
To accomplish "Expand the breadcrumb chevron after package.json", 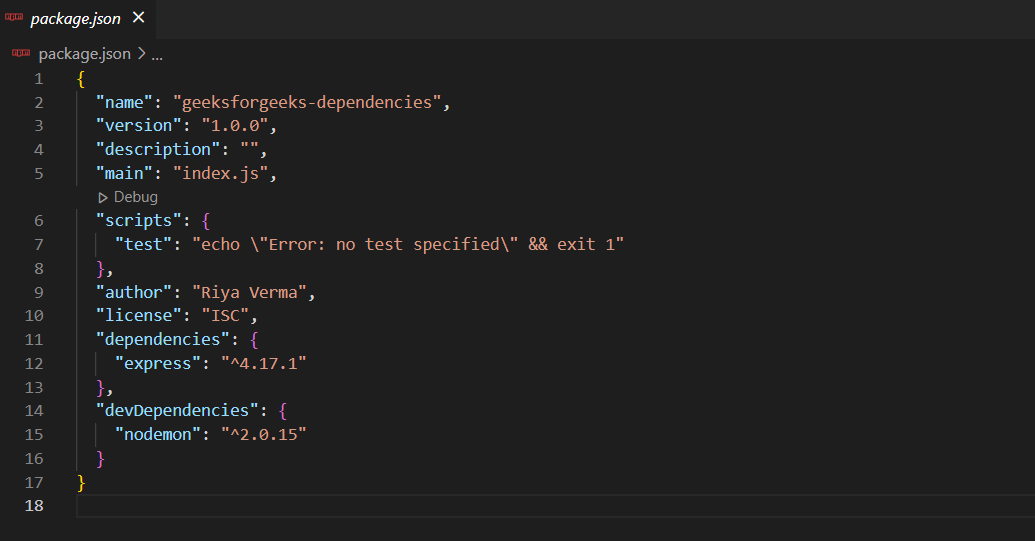I will [140, 54].
